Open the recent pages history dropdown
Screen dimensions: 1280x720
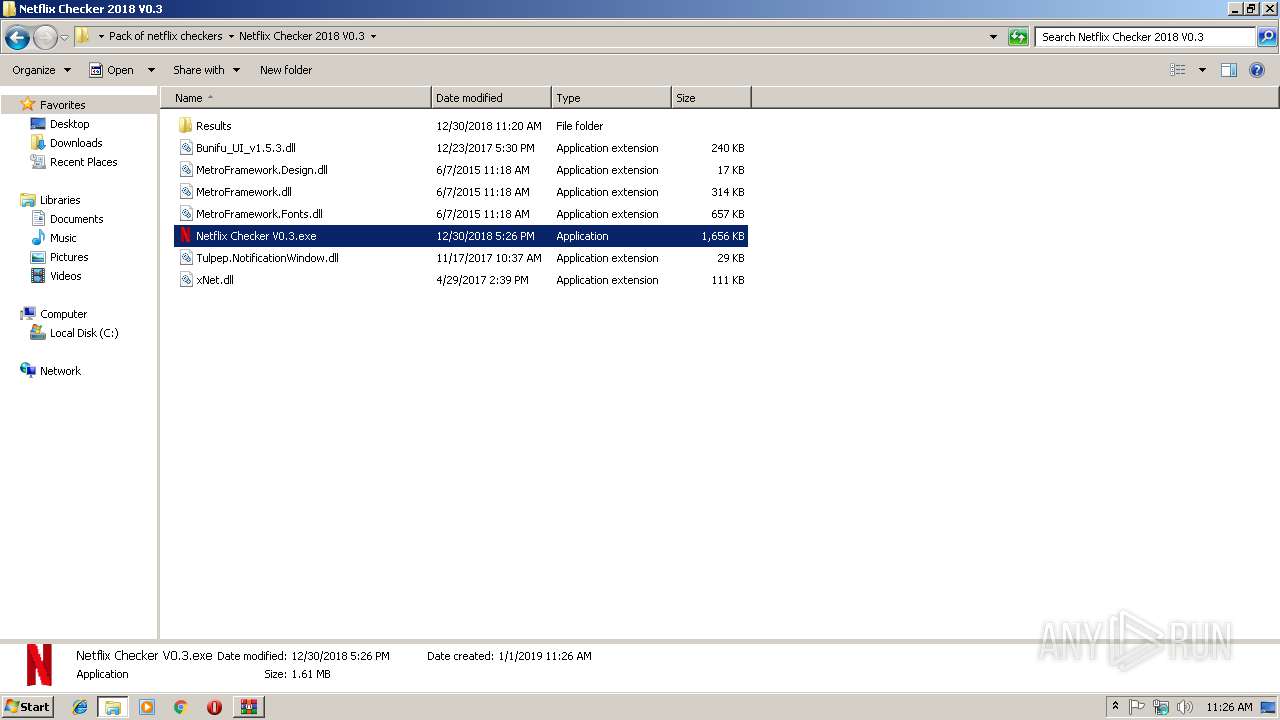[64, 38]
